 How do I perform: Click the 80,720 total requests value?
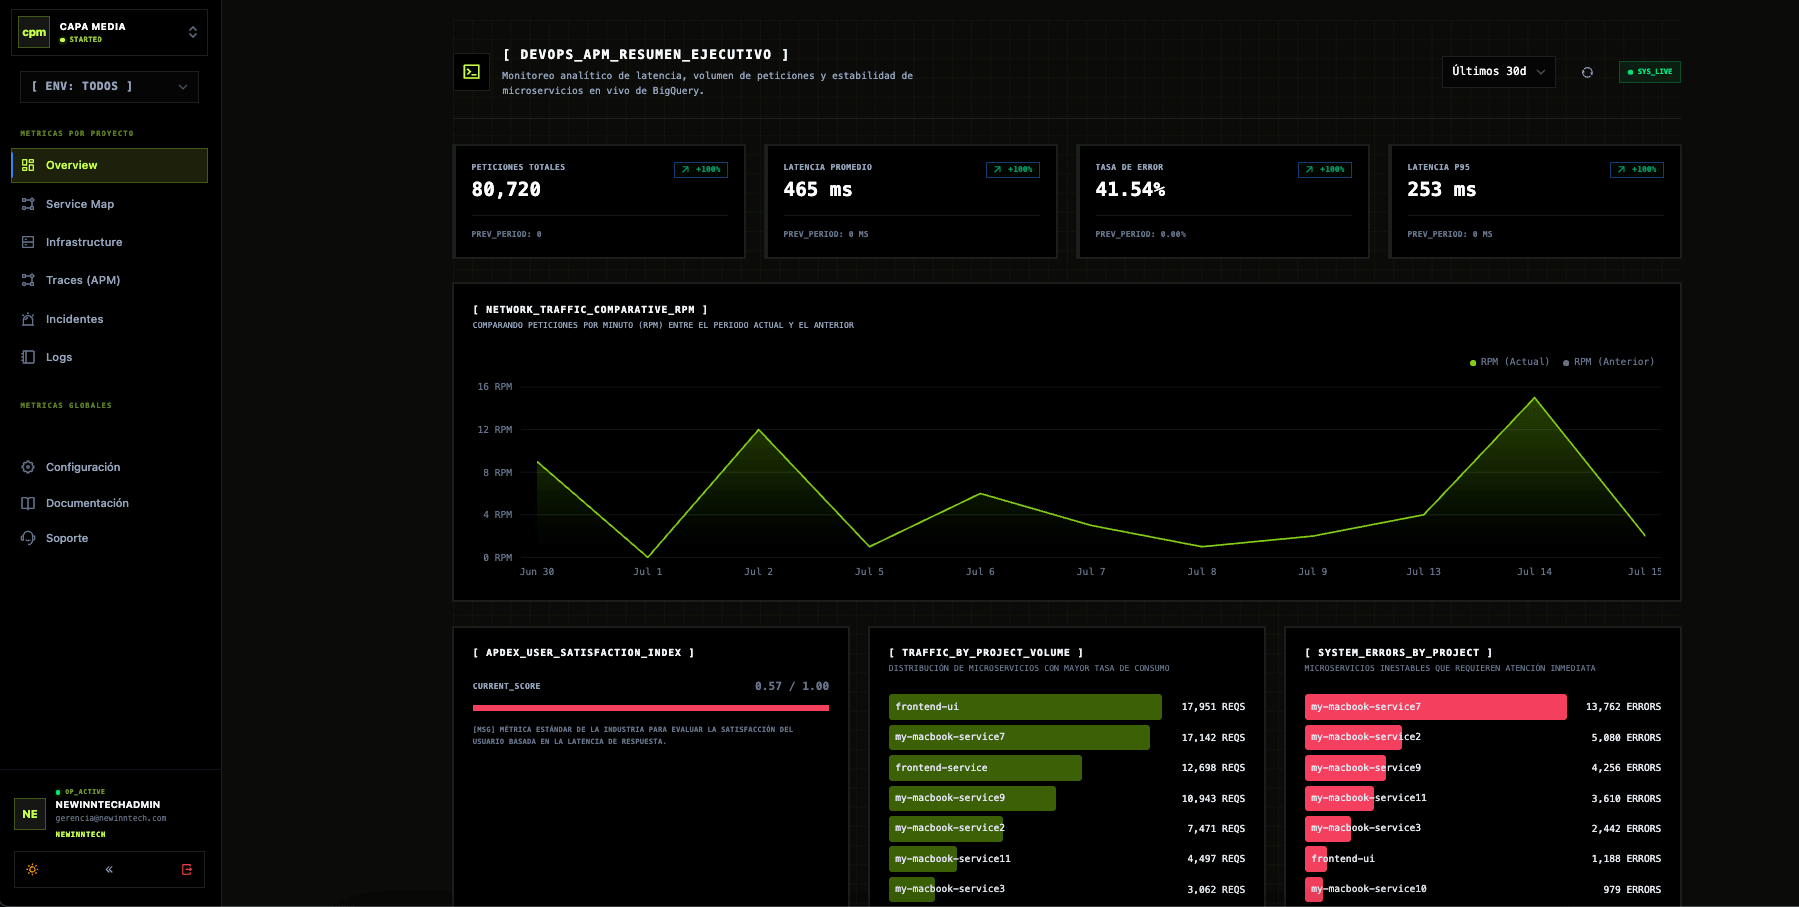pos(506,190)
